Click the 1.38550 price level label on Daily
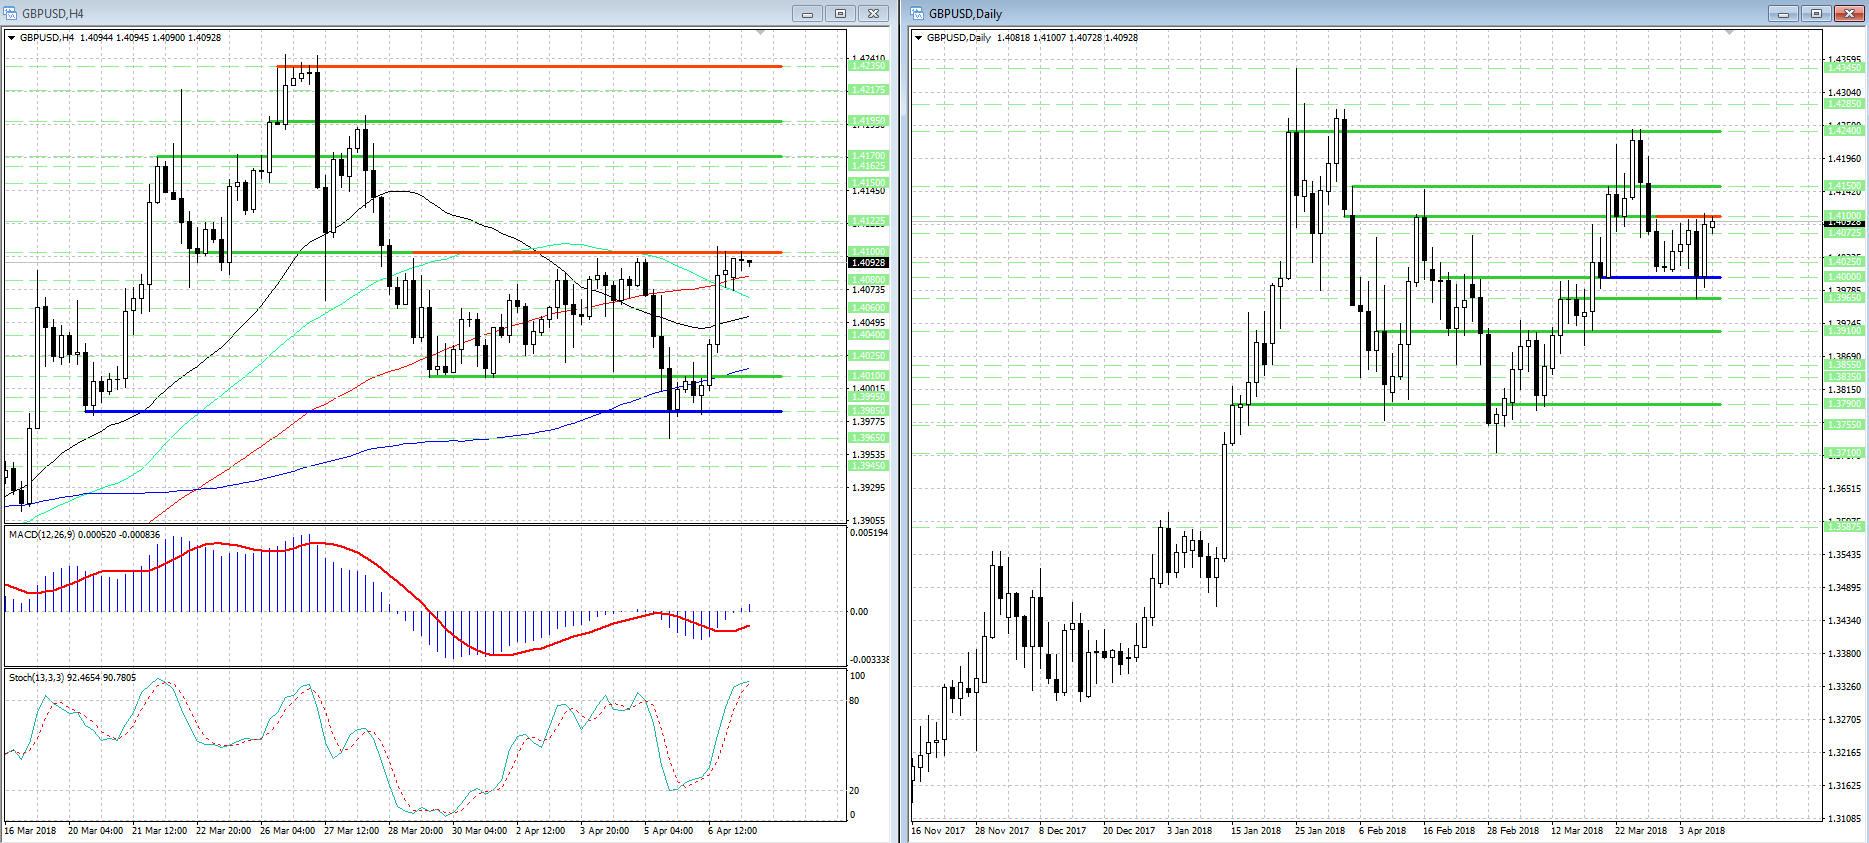1869x843 pixels. click(x=1844, y=365)
